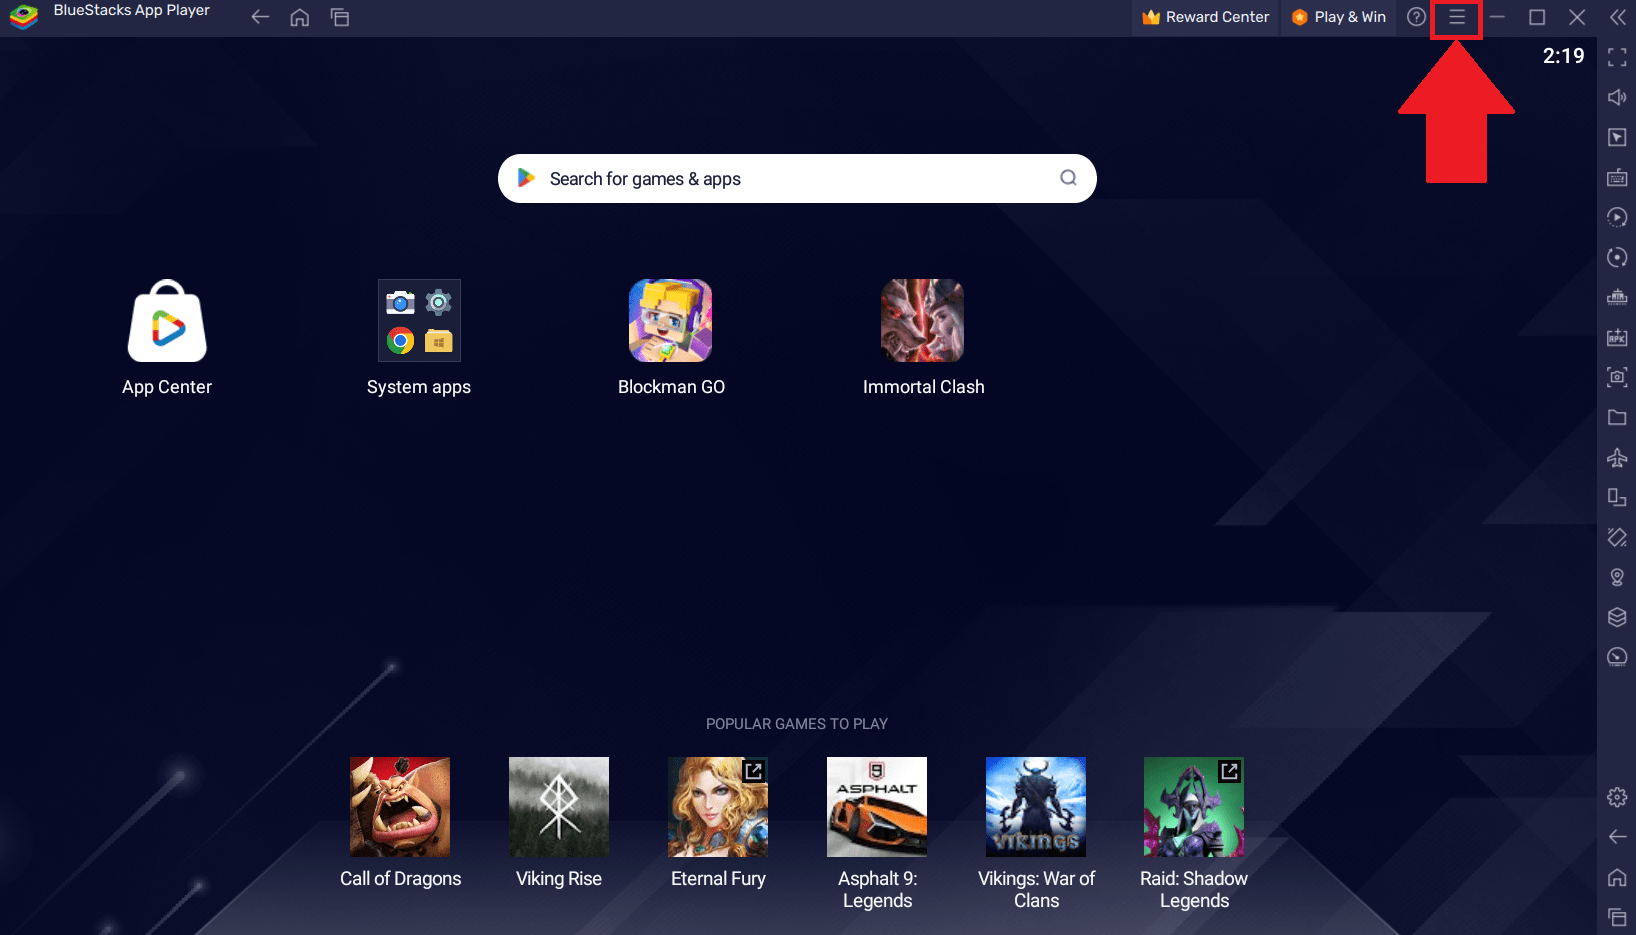This screenshot has width=1636, height=935.
Task: Expand the System apps folder
Action: pyautogui.click(x=419, y=320)
